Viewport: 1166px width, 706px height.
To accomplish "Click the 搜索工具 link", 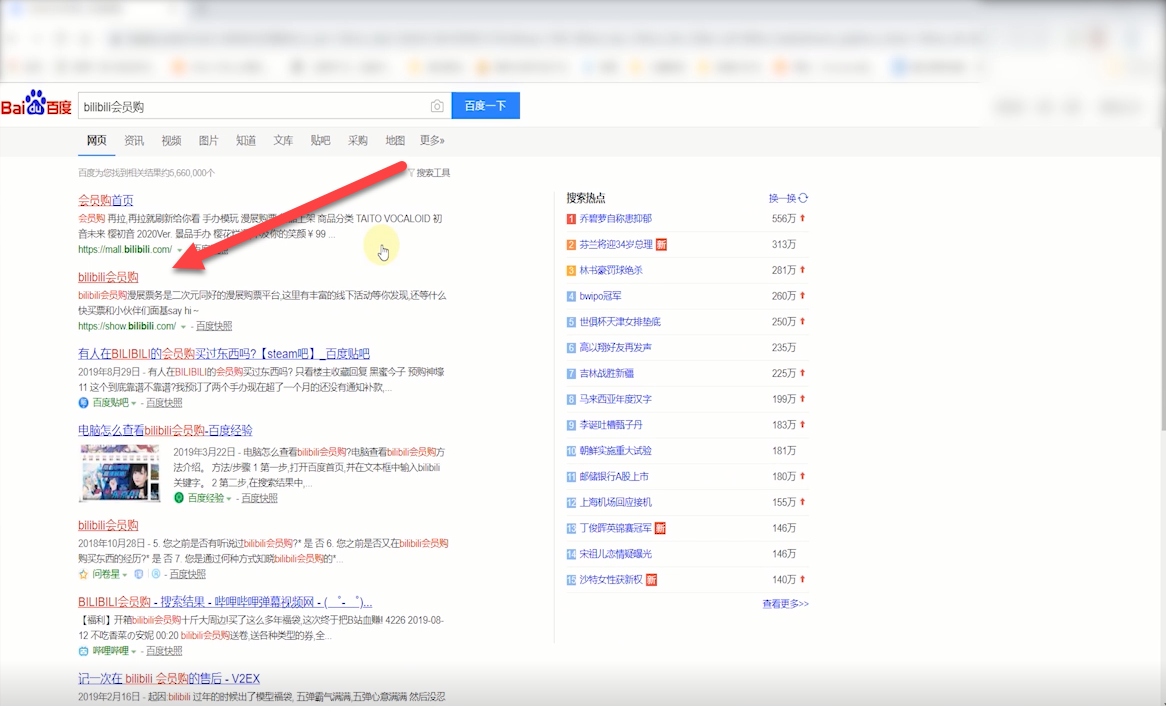I will point(433,173).
